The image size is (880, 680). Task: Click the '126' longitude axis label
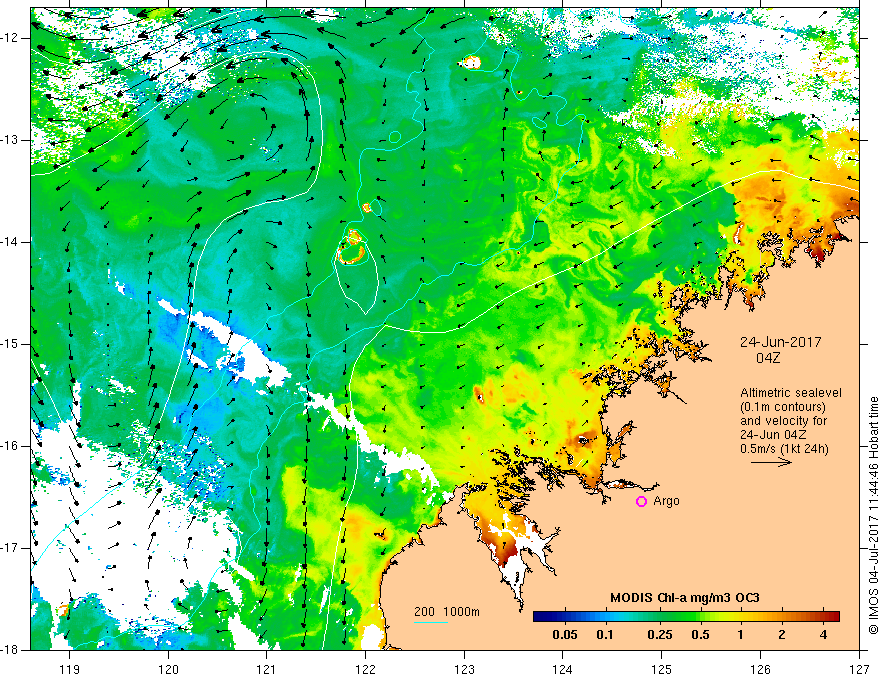760,669
